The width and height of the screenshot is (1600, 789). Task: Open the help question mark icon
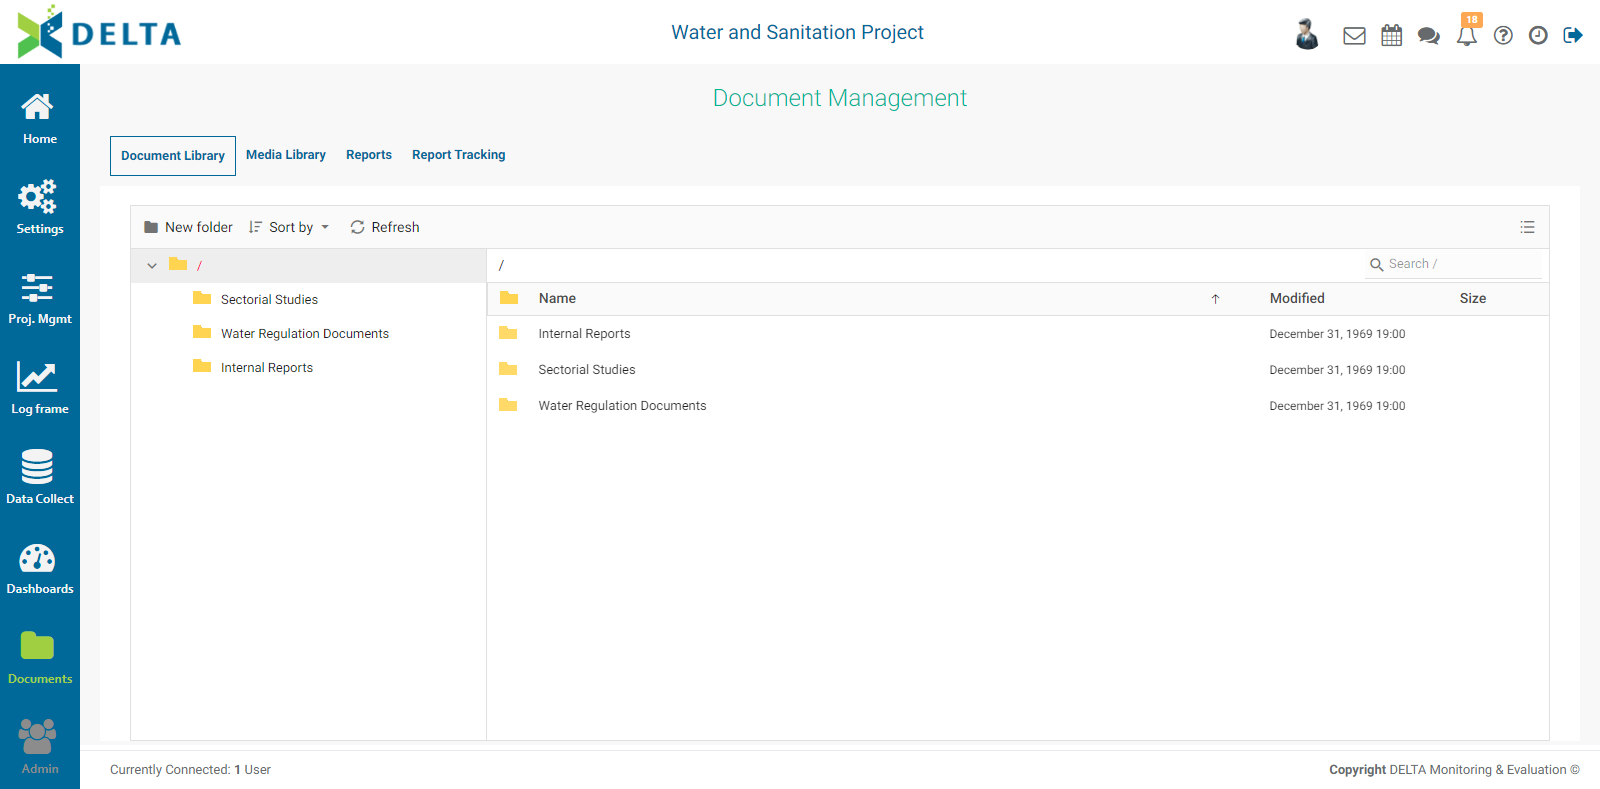1503,36
